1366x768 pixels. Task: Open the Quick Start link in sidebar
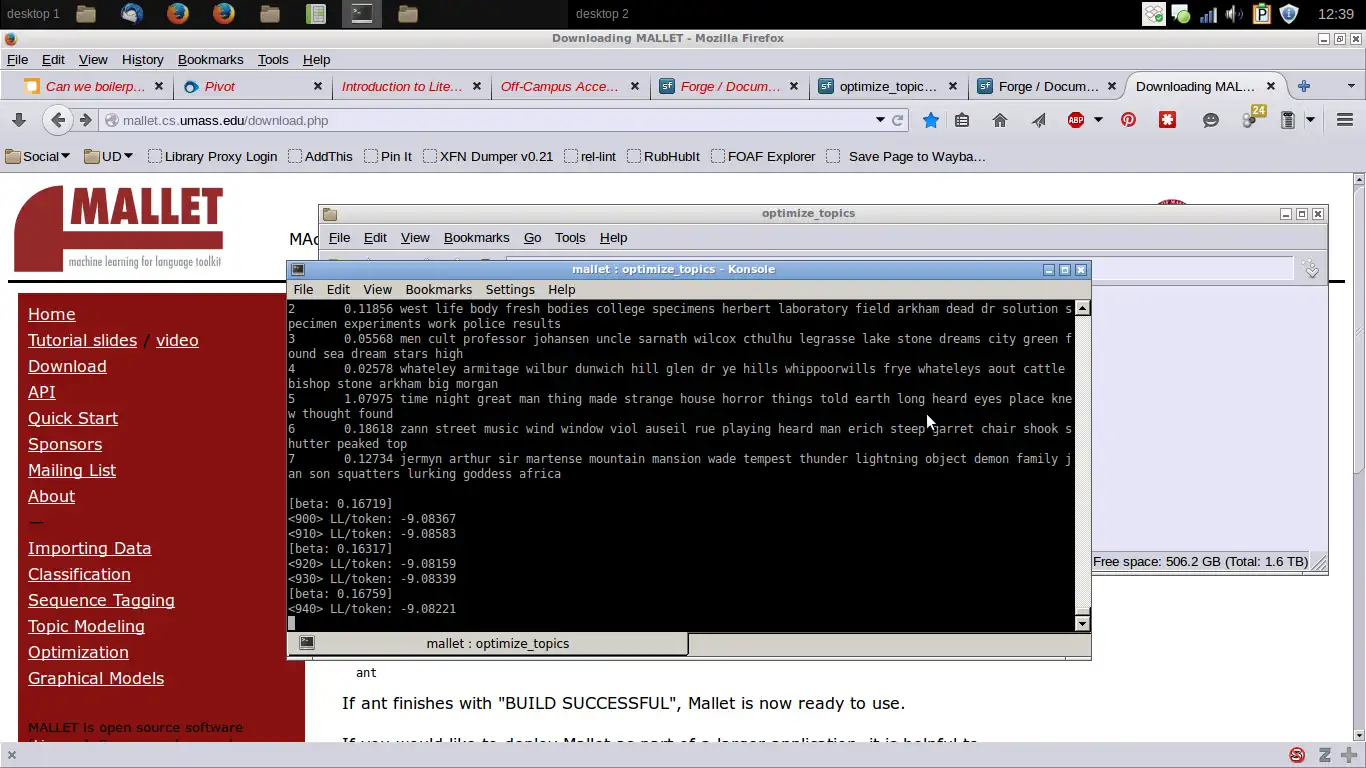(73, 418)
